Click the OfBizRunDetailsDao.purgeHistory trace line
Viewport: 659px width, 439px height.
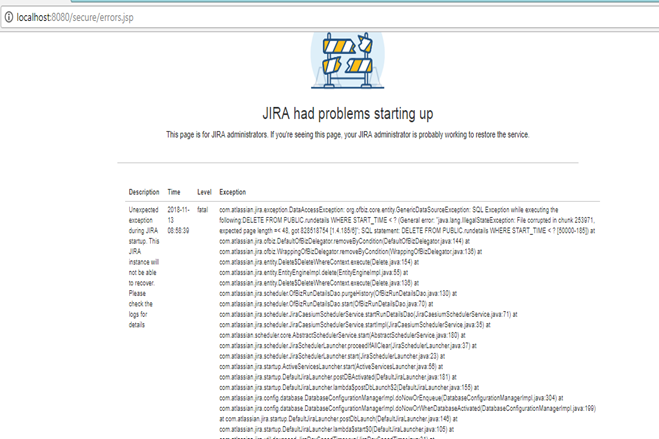[338, 294]
